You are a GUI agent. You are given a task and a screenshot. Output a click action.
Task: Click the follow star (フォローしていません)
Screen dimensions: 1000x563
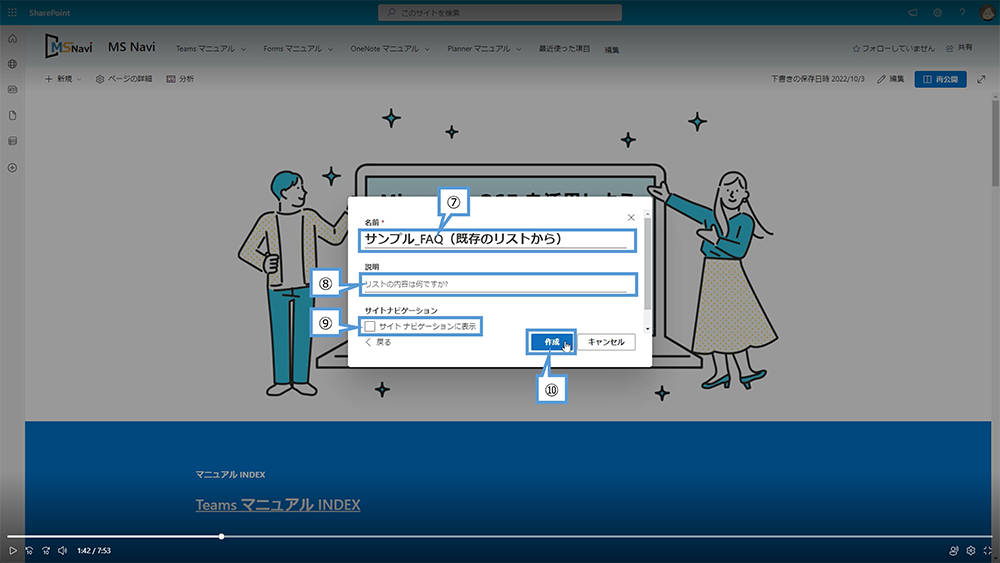click(893, 48)
